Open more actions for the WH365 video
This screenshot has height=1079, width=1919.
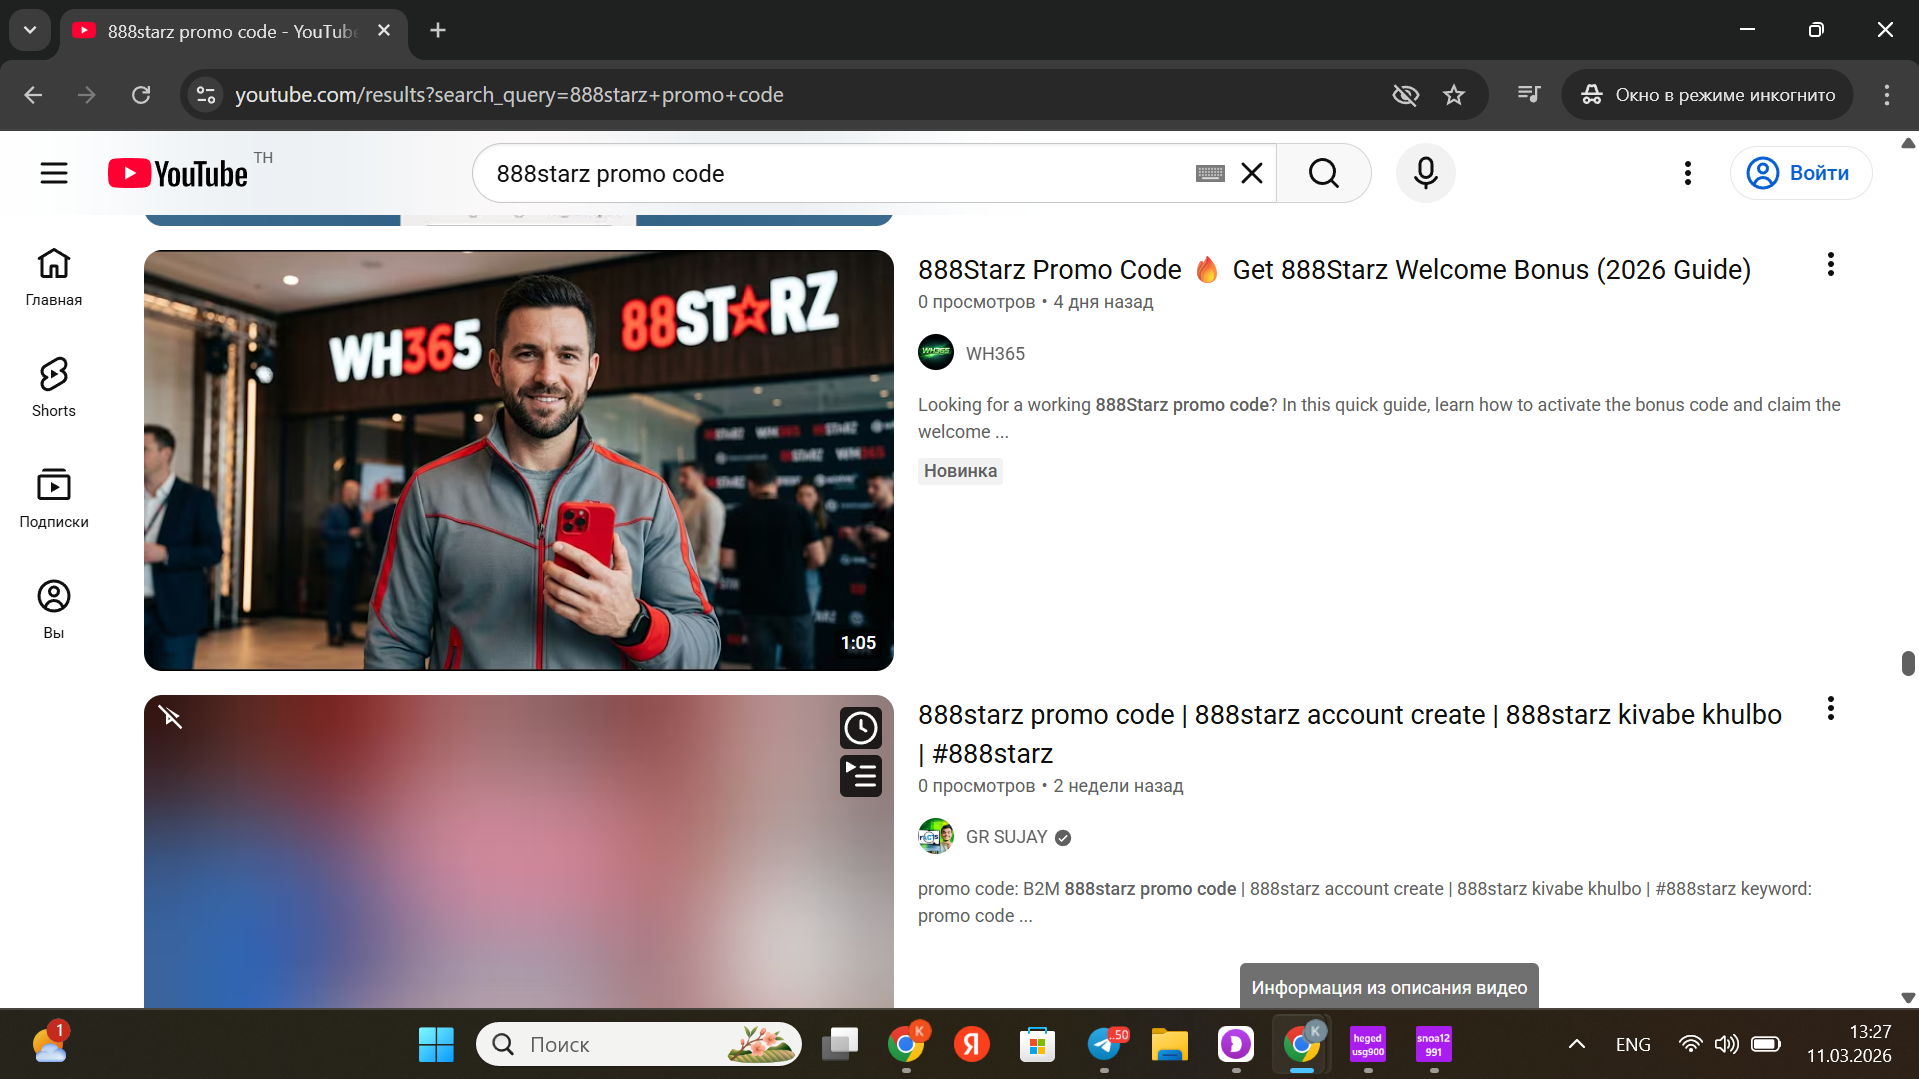tap(1831, 265)
